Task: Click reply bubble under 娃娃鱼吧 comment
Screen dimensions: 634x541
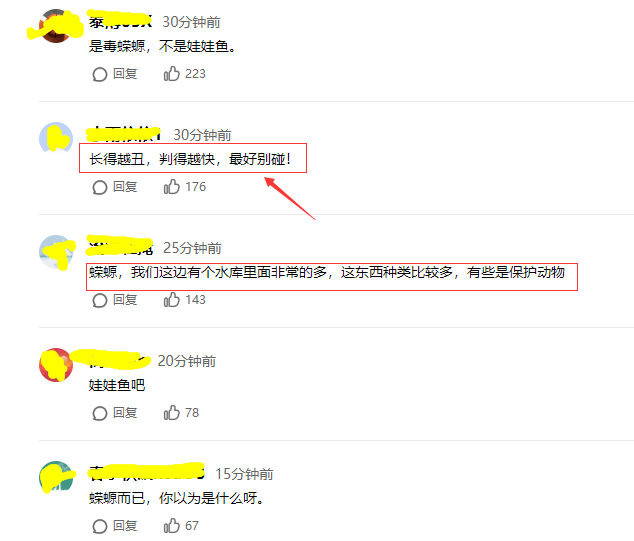Action: click(99, 413)
